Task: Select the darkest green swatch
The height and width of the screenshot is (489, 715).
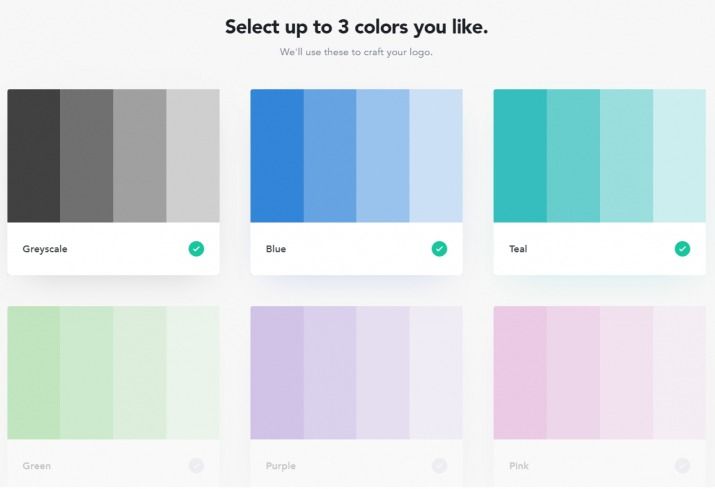Action: coord(34,373)
